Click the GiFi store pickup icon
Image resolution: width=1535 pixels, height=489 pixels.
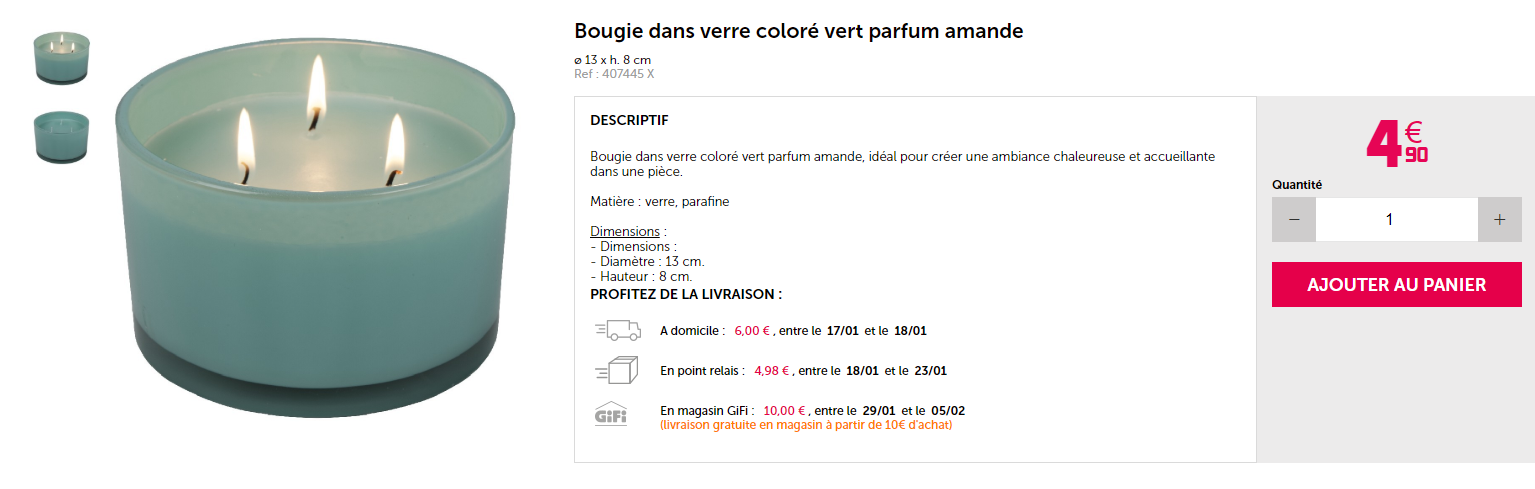610,413
